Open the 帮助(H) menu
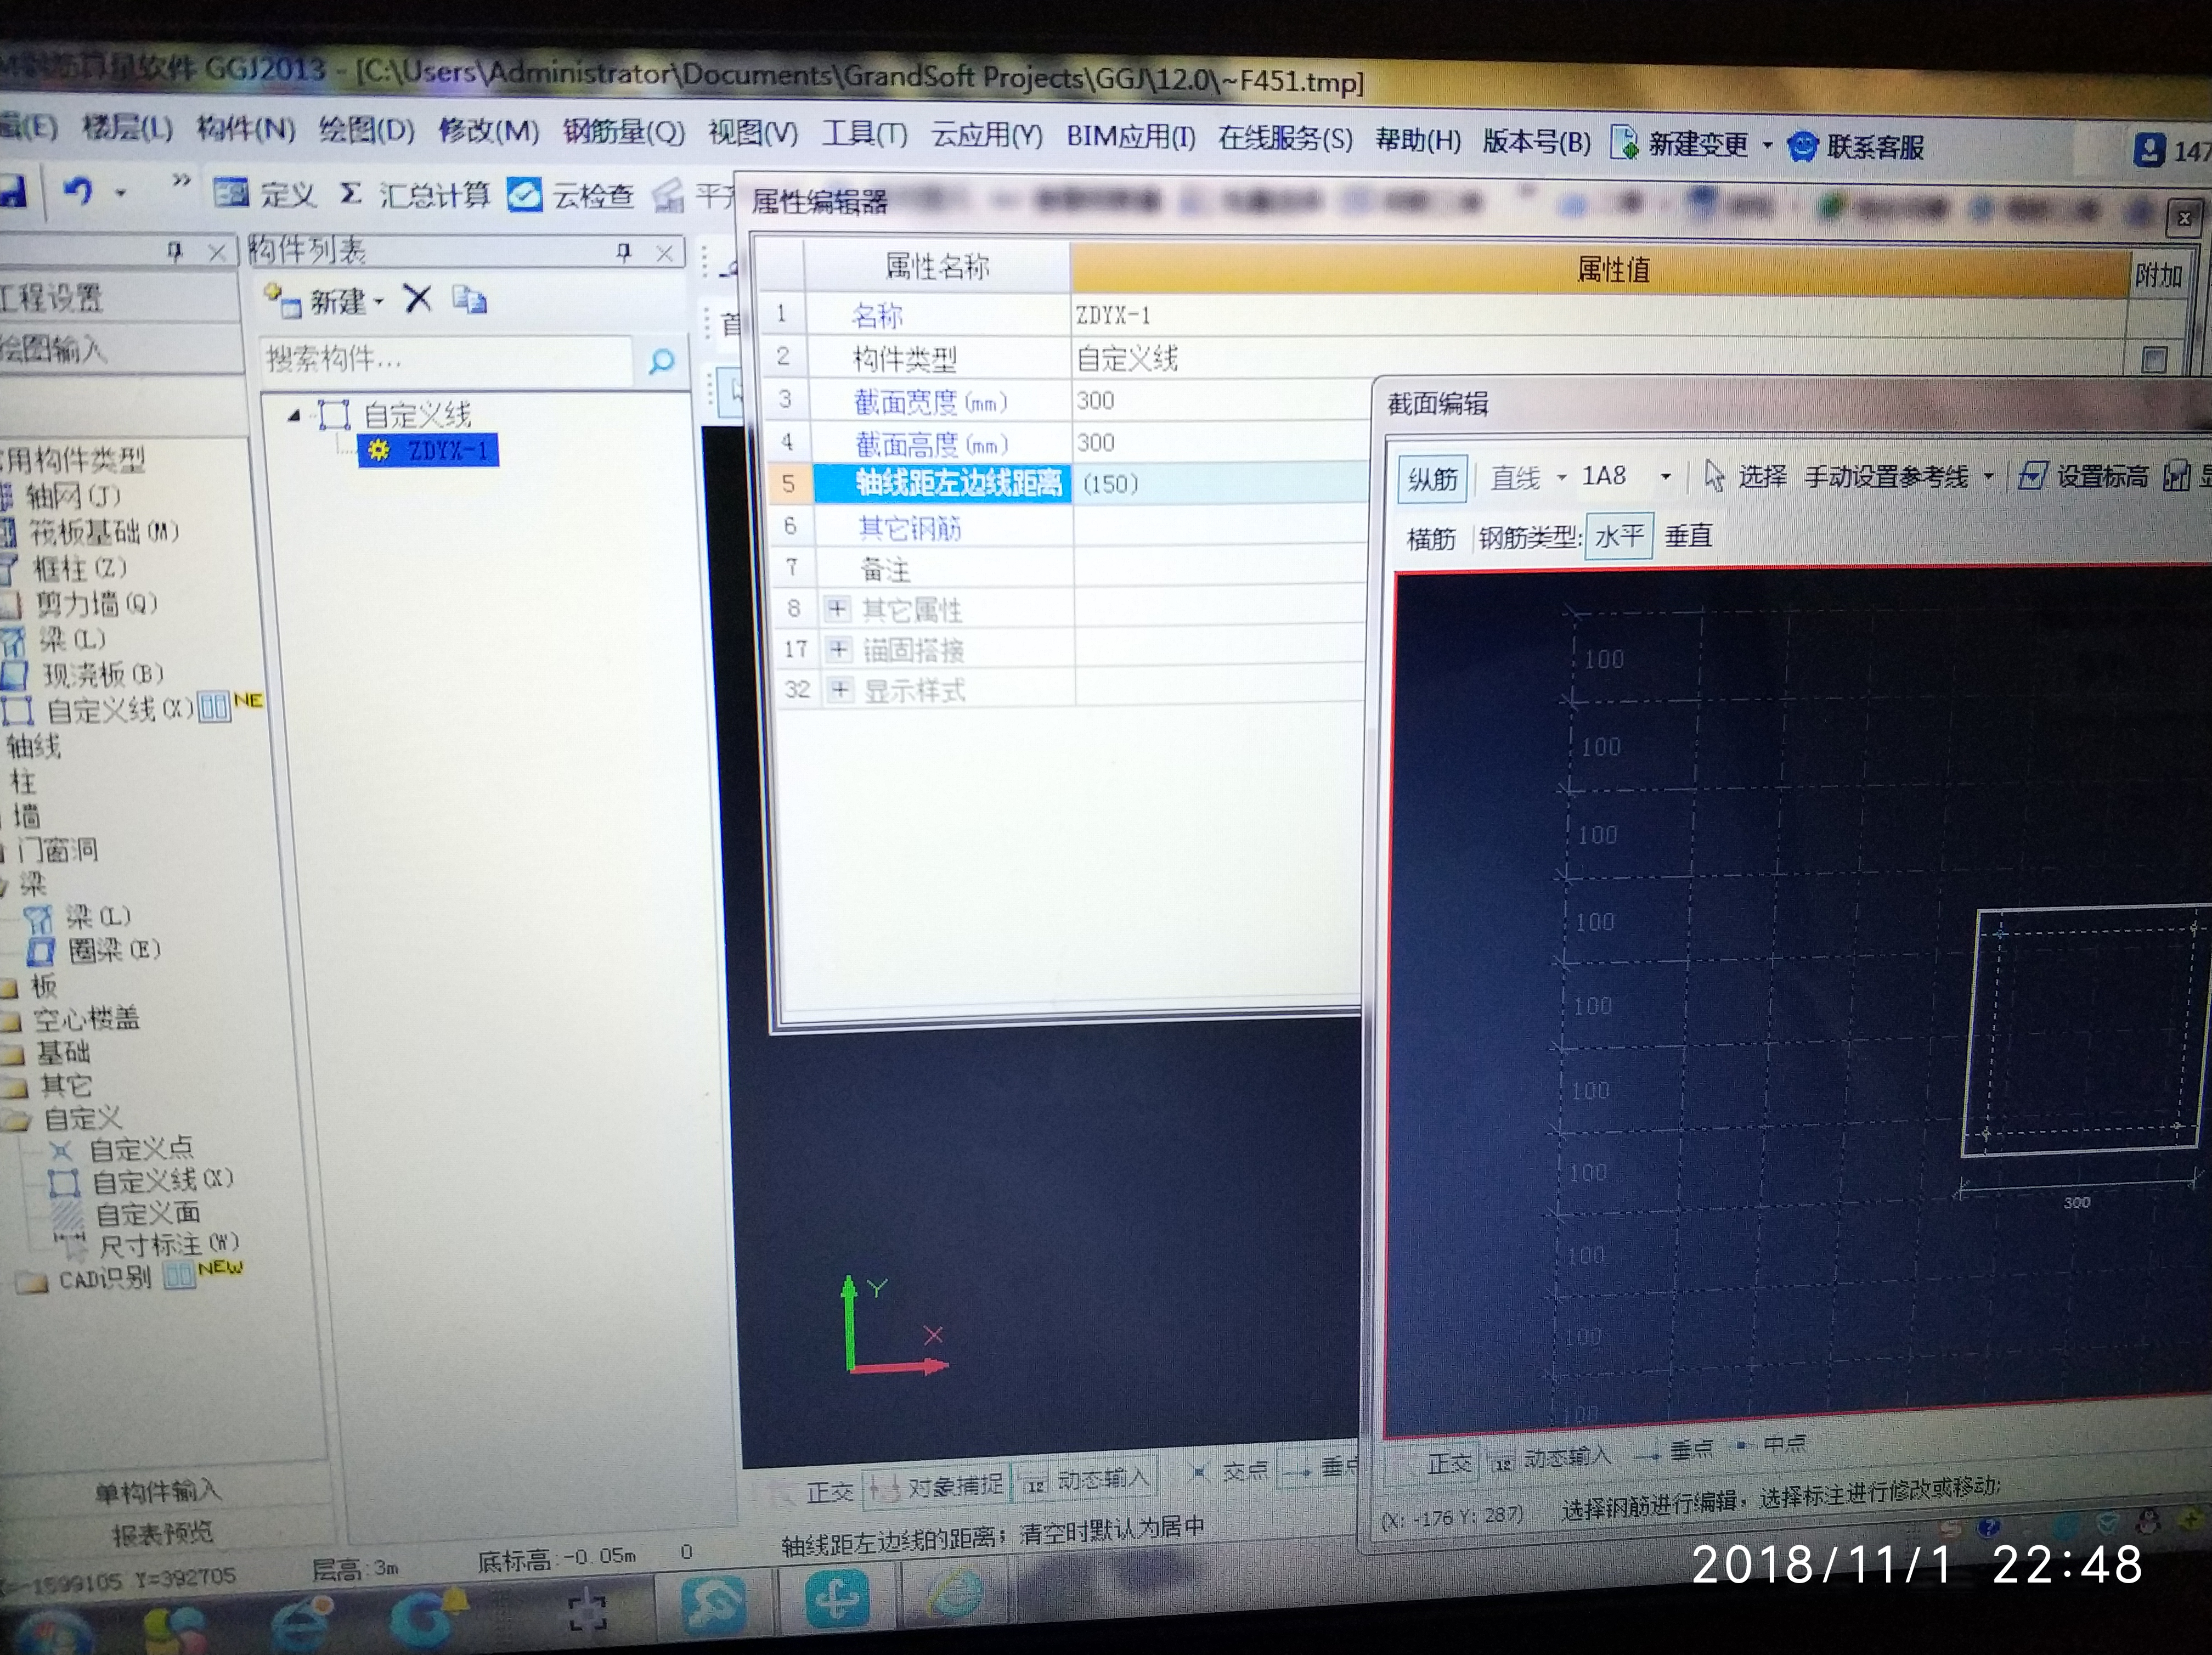Screen dimensions: 2212x1655 [1418, 140]
